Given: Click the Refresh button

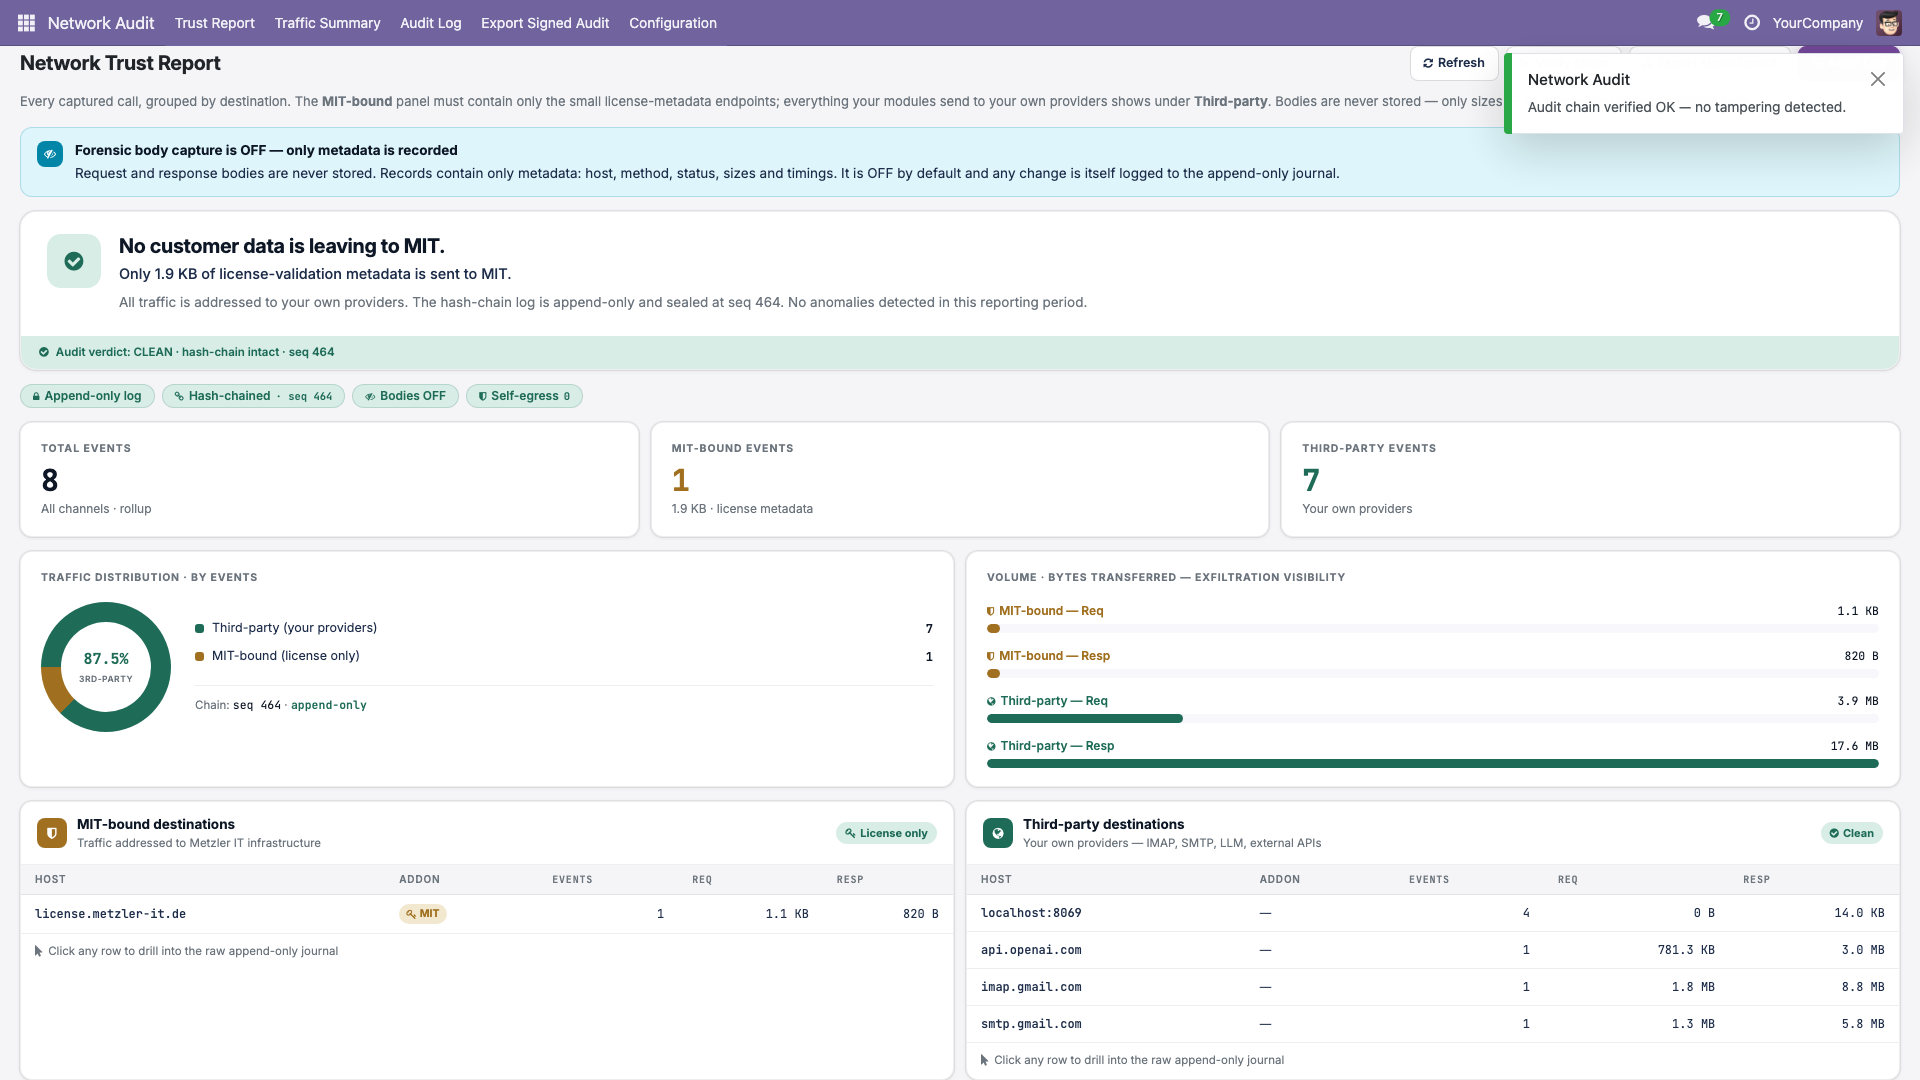Looking at the screenshot, I should pos(1454,63).
